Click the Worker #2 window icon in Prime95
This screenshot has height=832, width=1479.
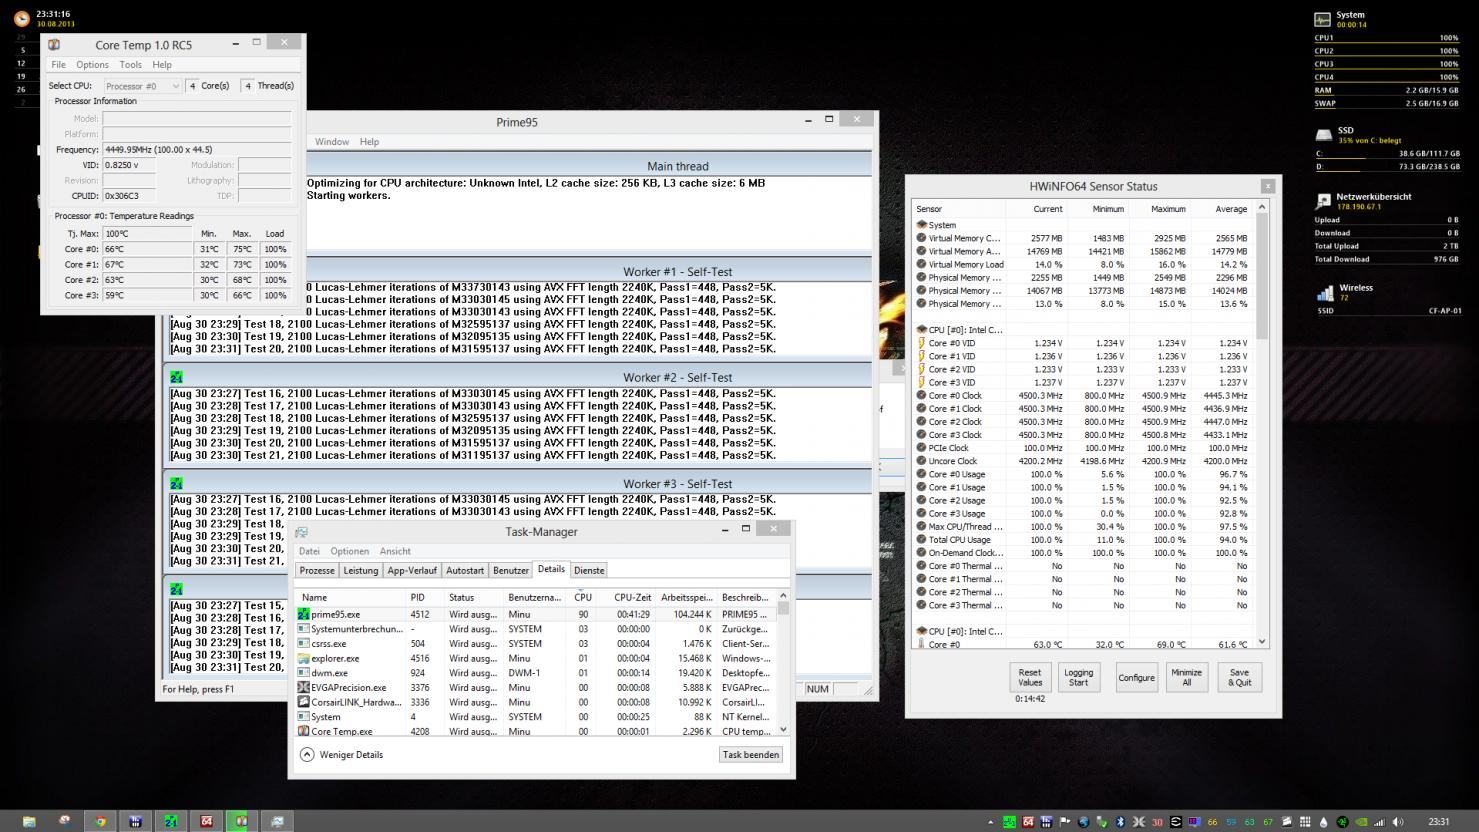176,377
